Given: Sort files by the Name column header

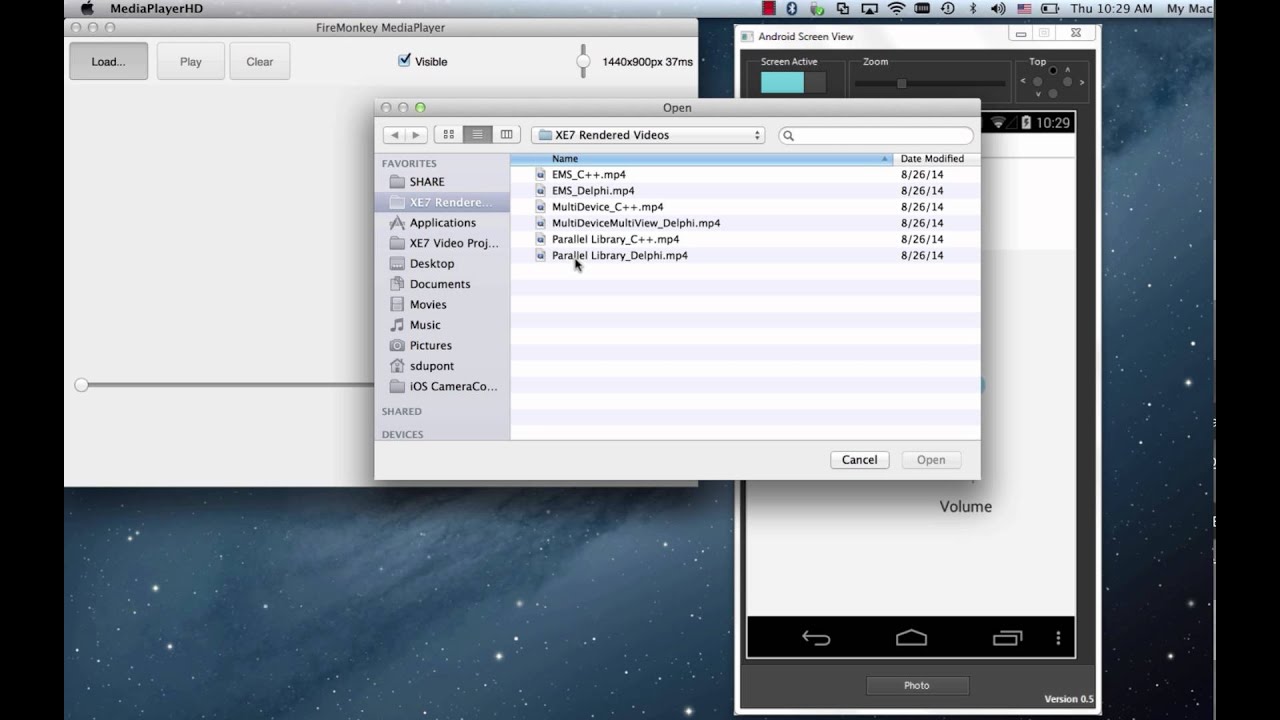Looking at the screenshot, I should click(x=701, y=158).
